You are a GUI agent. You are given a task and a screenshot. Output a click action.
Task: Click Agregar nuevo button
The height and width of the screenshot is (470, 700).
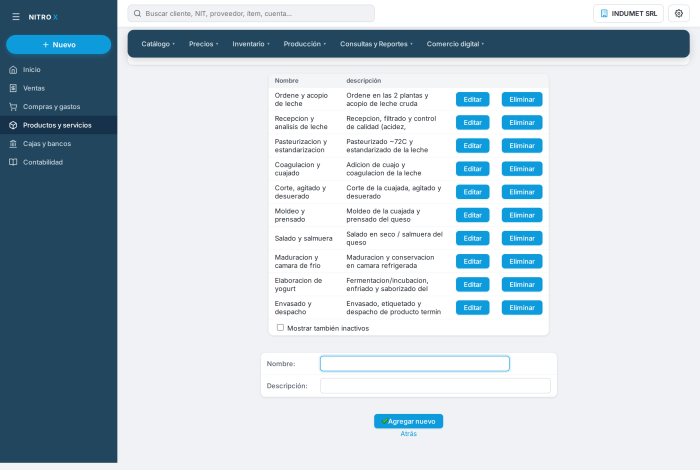(x=408, y=421)
